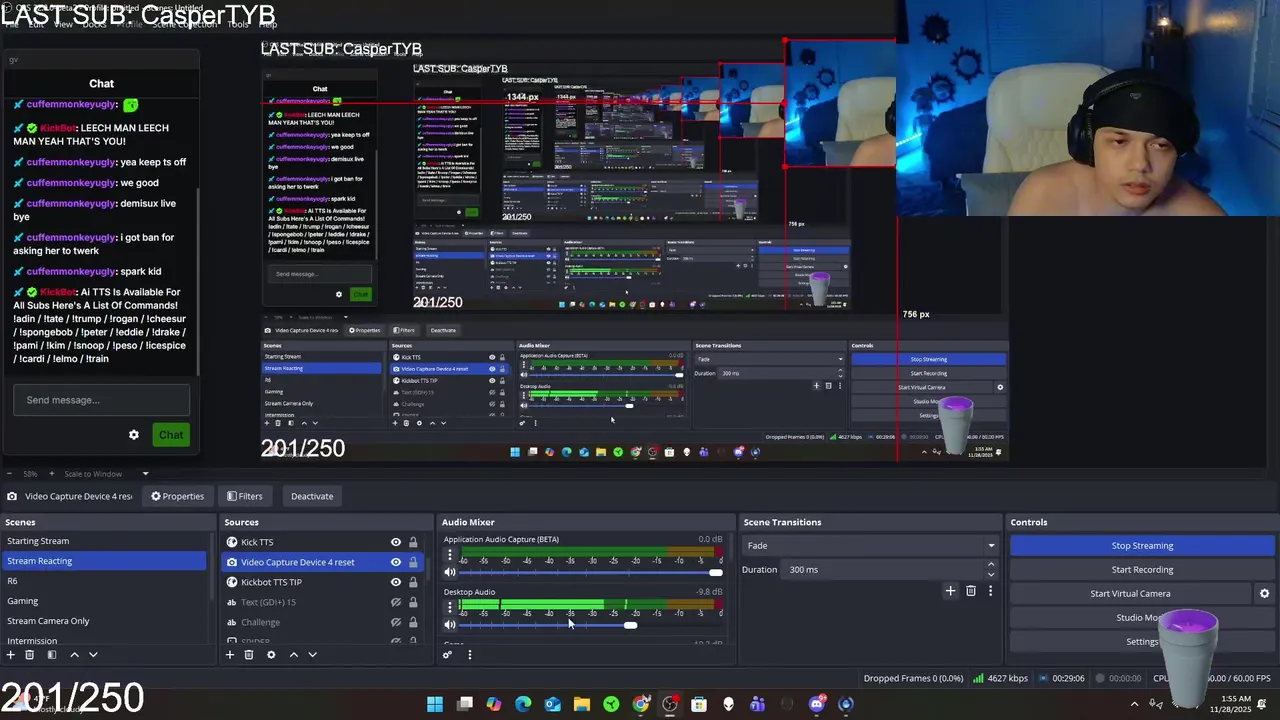The image size is (1280, 720).
Task: Lock the Text (GDI+) 15 source
Action: (413, 602)
